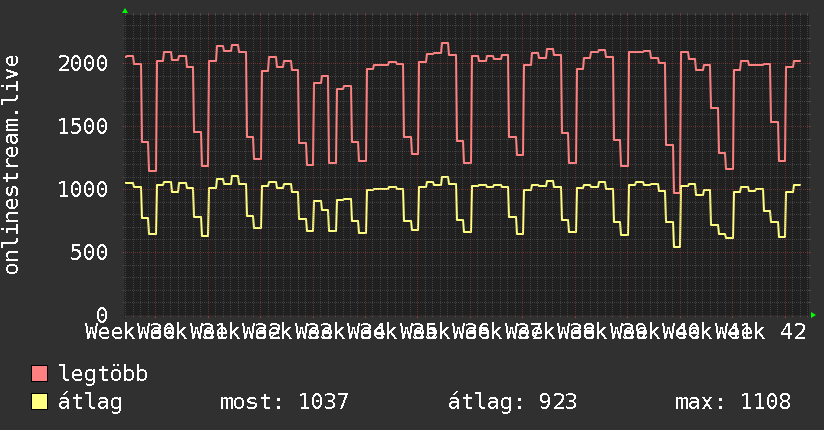The width and height of the screenshot is (824, 430).
Task: Click the green arrow at end of x-axis
Action: tap(813, 315)
